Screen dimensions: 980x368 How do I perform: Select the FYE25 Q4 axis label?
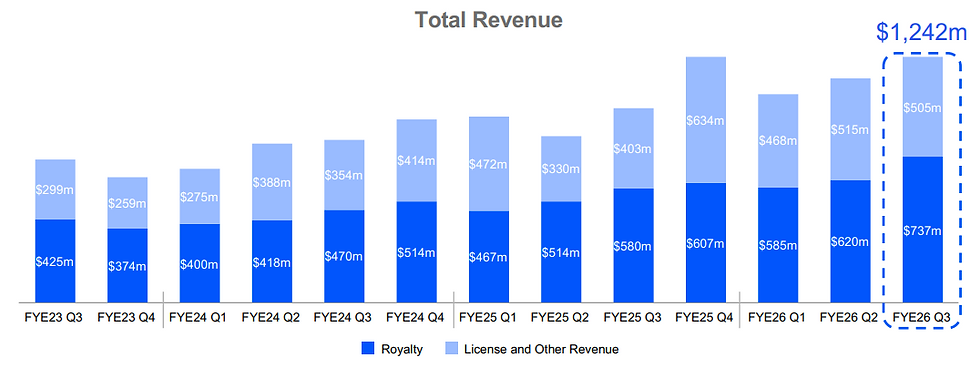[705, 317]
